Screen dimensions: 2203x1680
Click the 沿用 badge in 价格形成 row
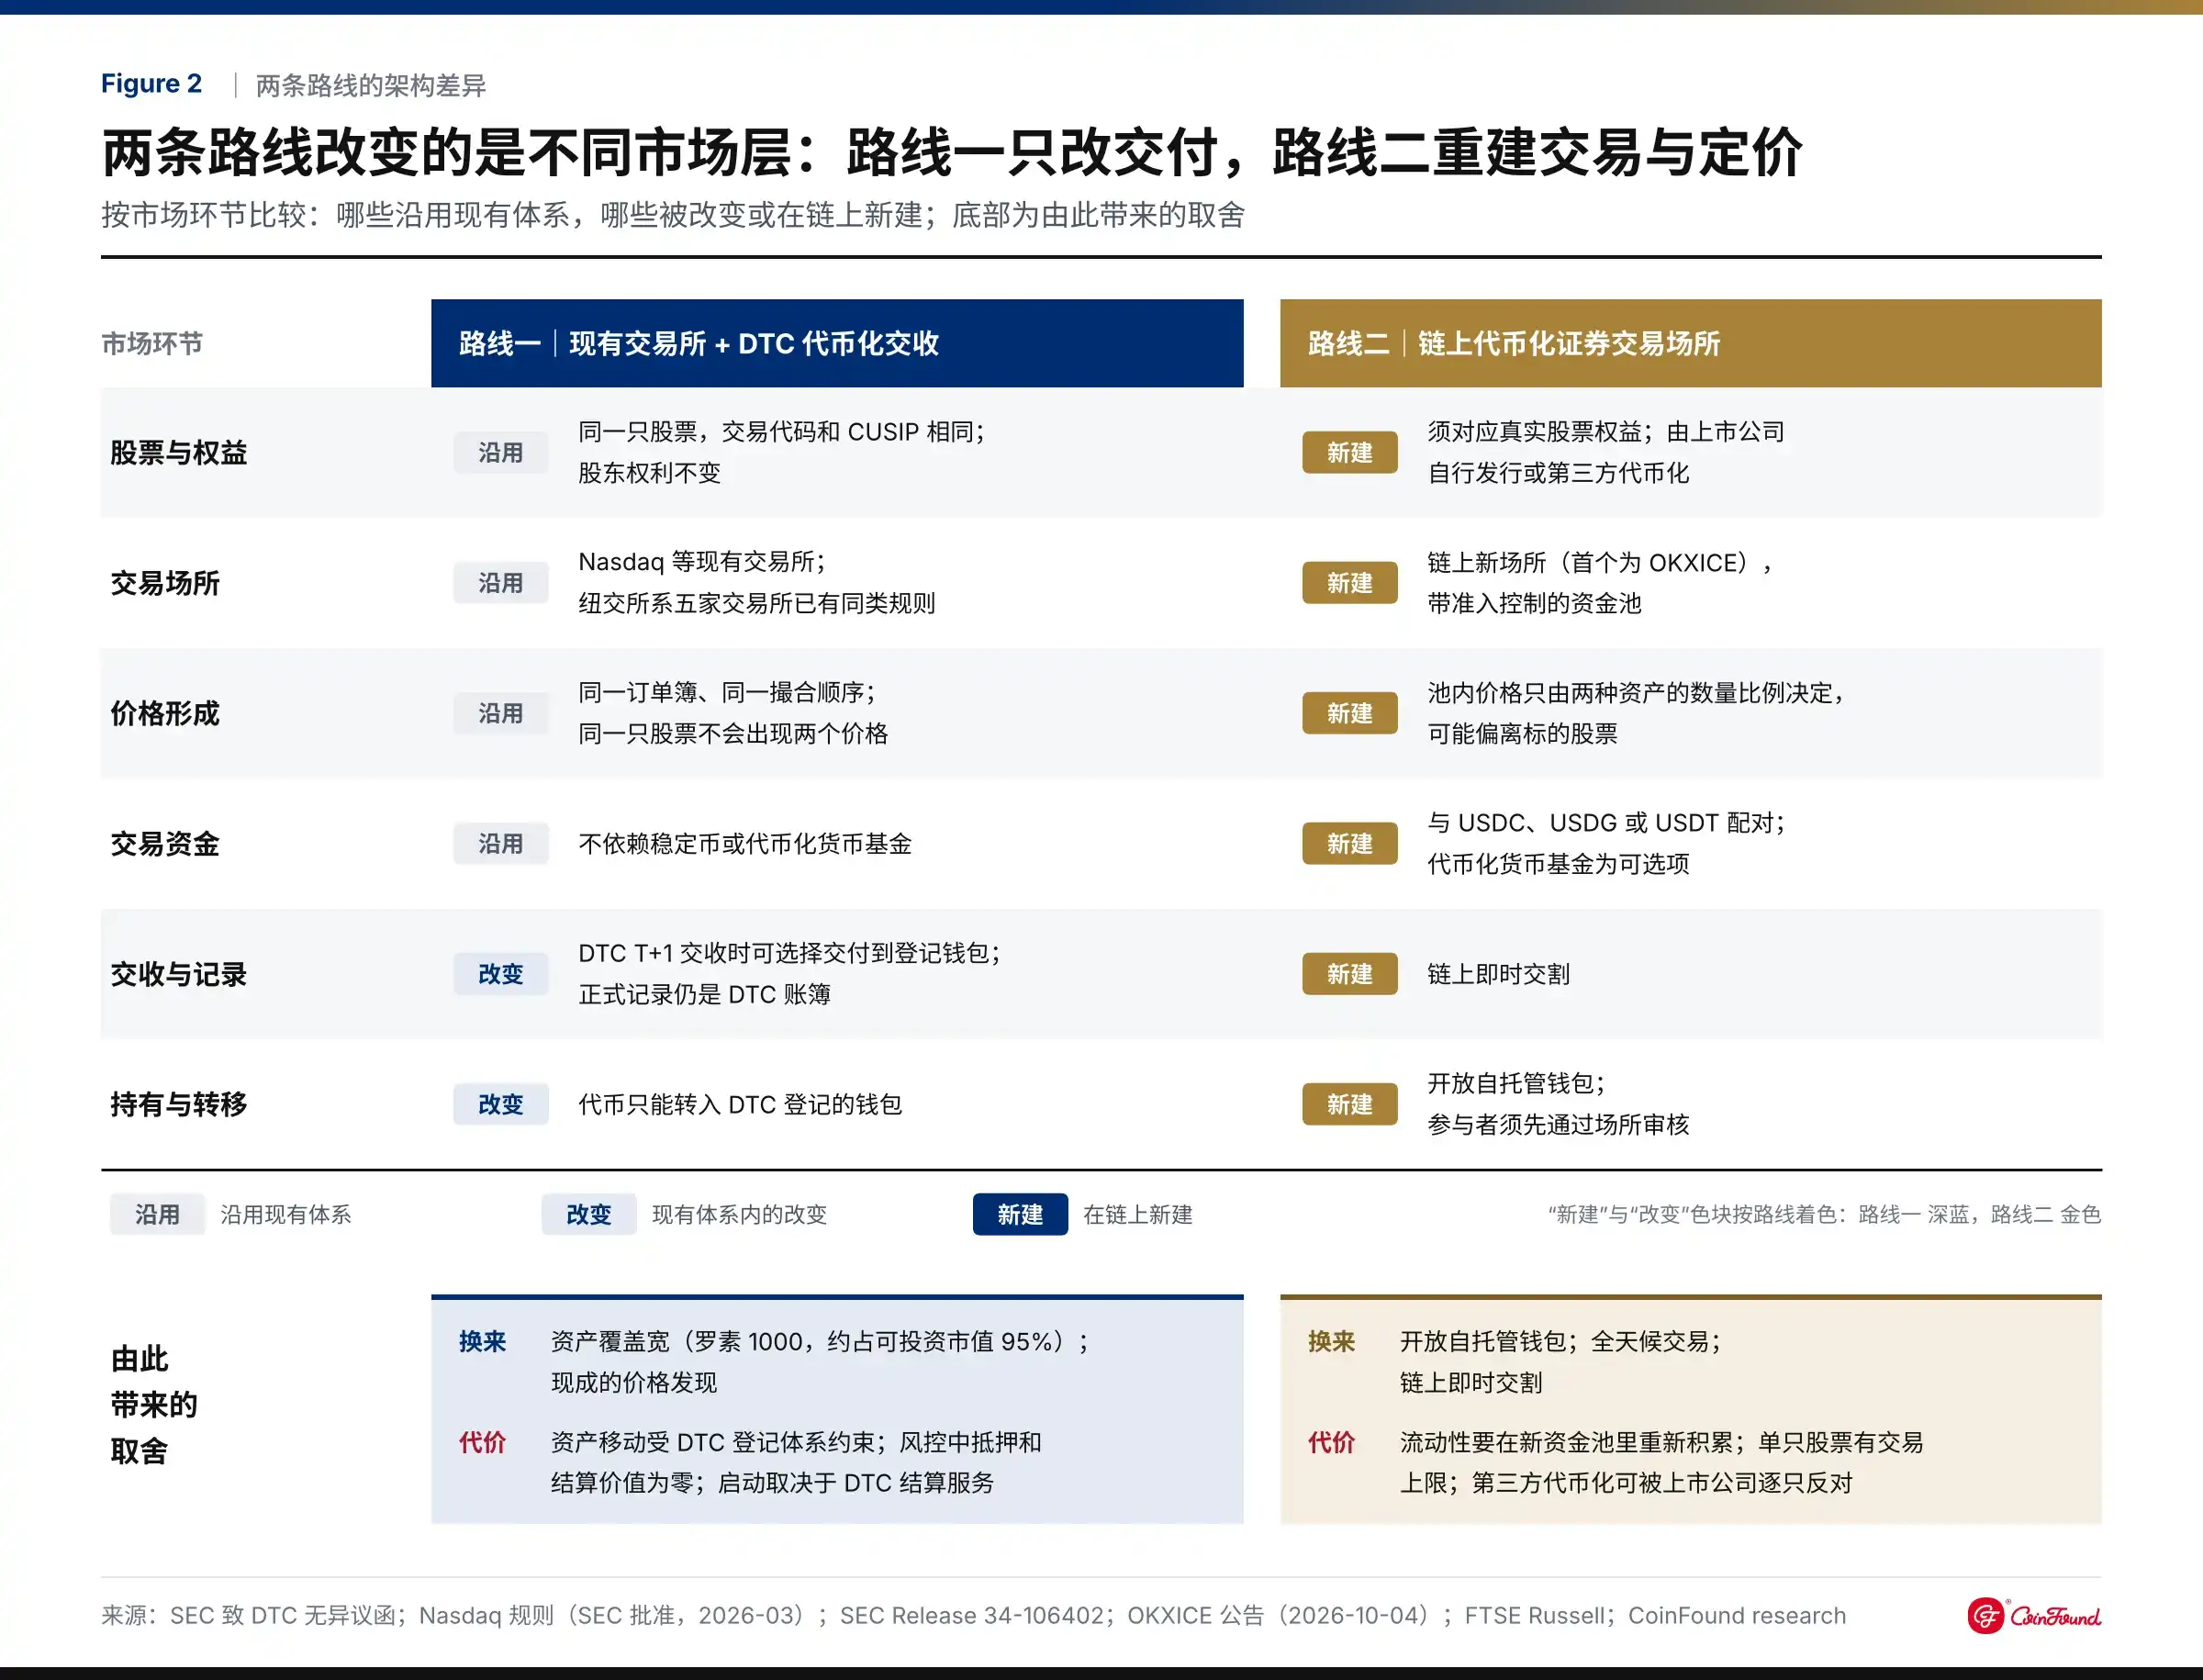click(x=500, y=713)
